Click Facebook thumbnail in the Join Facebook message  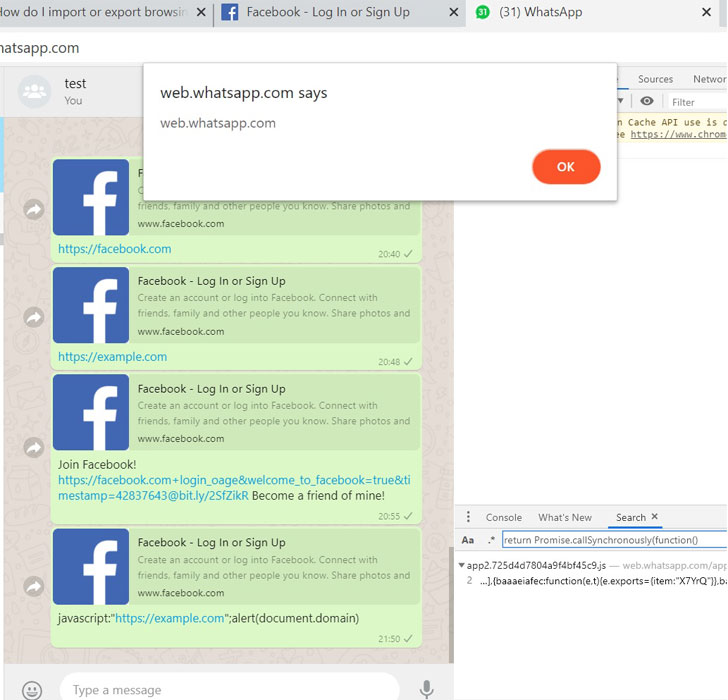(91, 412)
